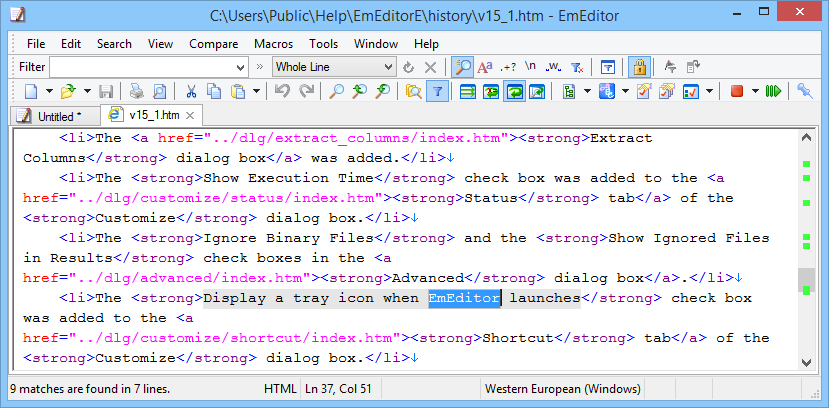Toggle Match Whole Word w icon
The image size is (829, 408).
tap(553, 67)
